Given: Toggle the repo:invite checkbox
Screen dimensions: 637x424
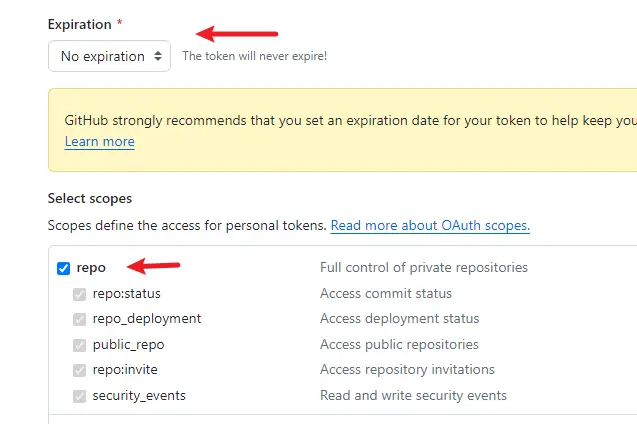Looking at the screenshot, I should coord(79,370).
